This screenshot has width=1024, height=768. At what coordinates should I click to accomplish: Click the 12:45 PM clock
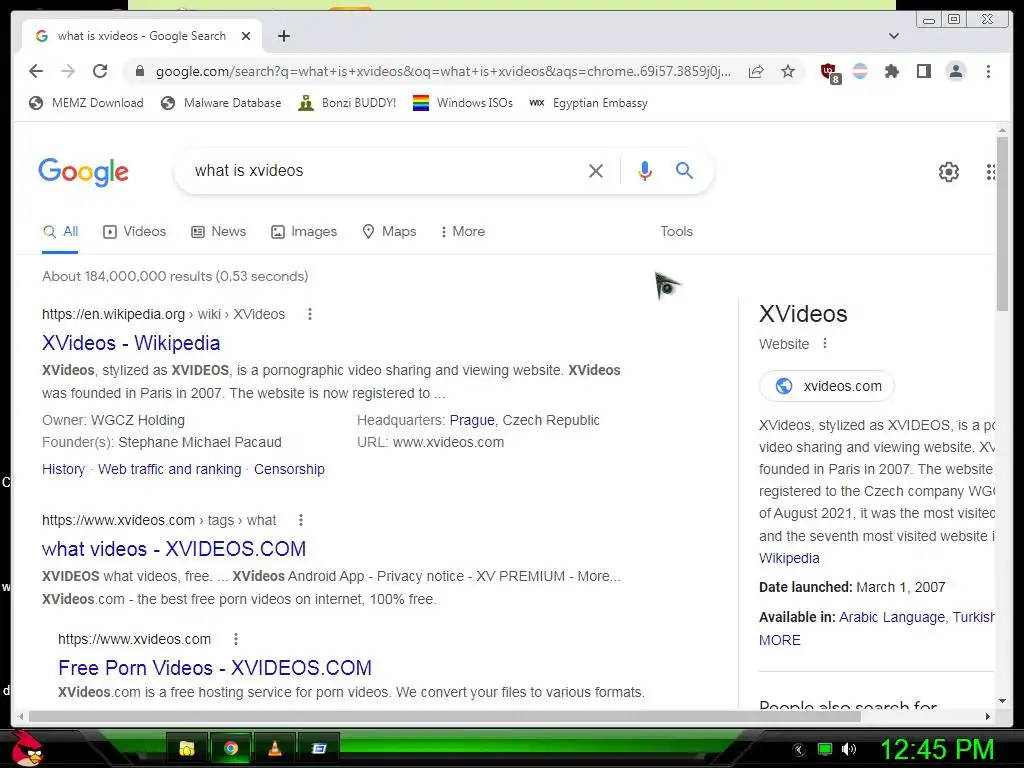pos(936,749)
